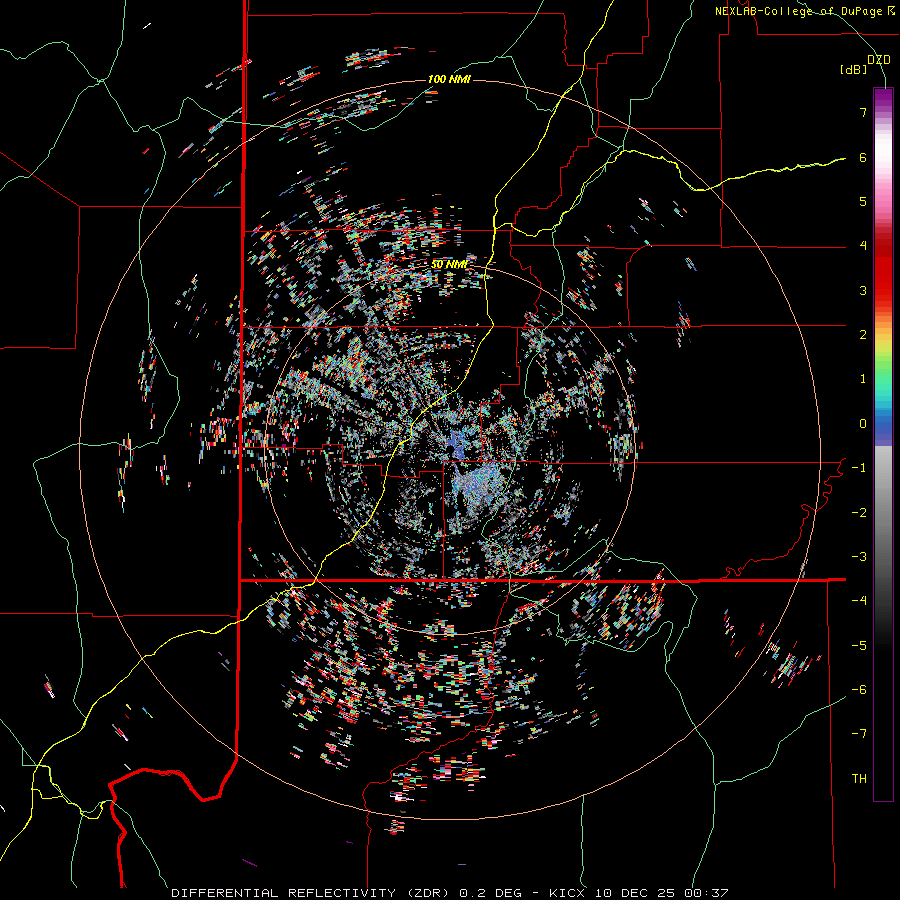Viewport: 900px width, 900px height.
Task: Click the 7 dB scale label
Action: click(863, 112)
